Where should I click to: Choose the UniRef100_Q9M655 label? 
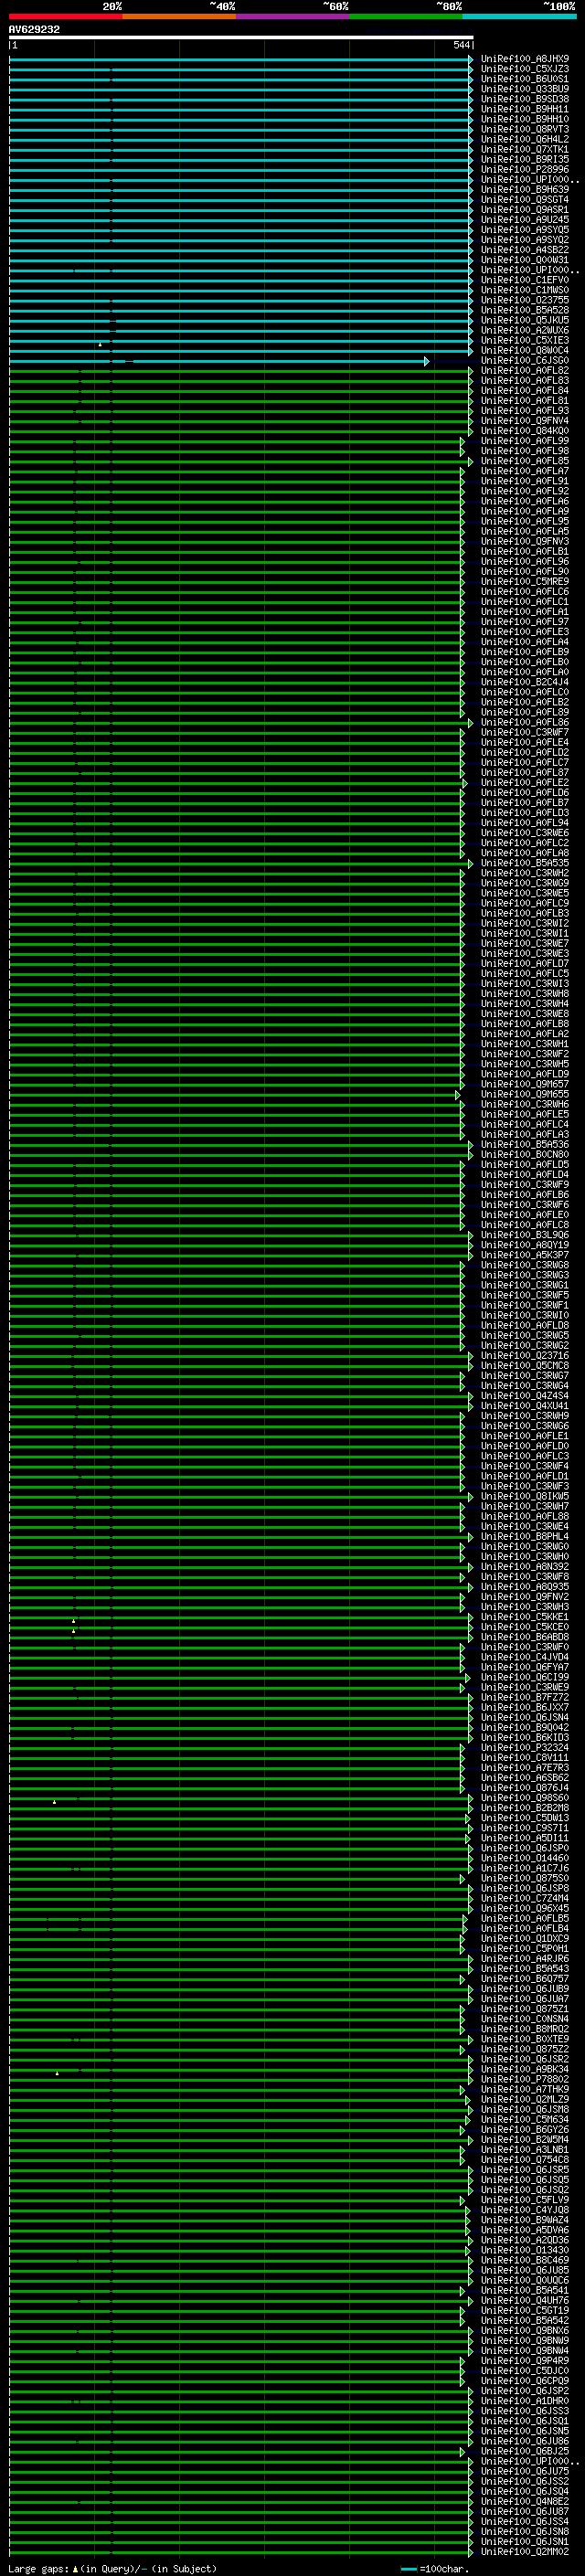(x=525, y=1094)
